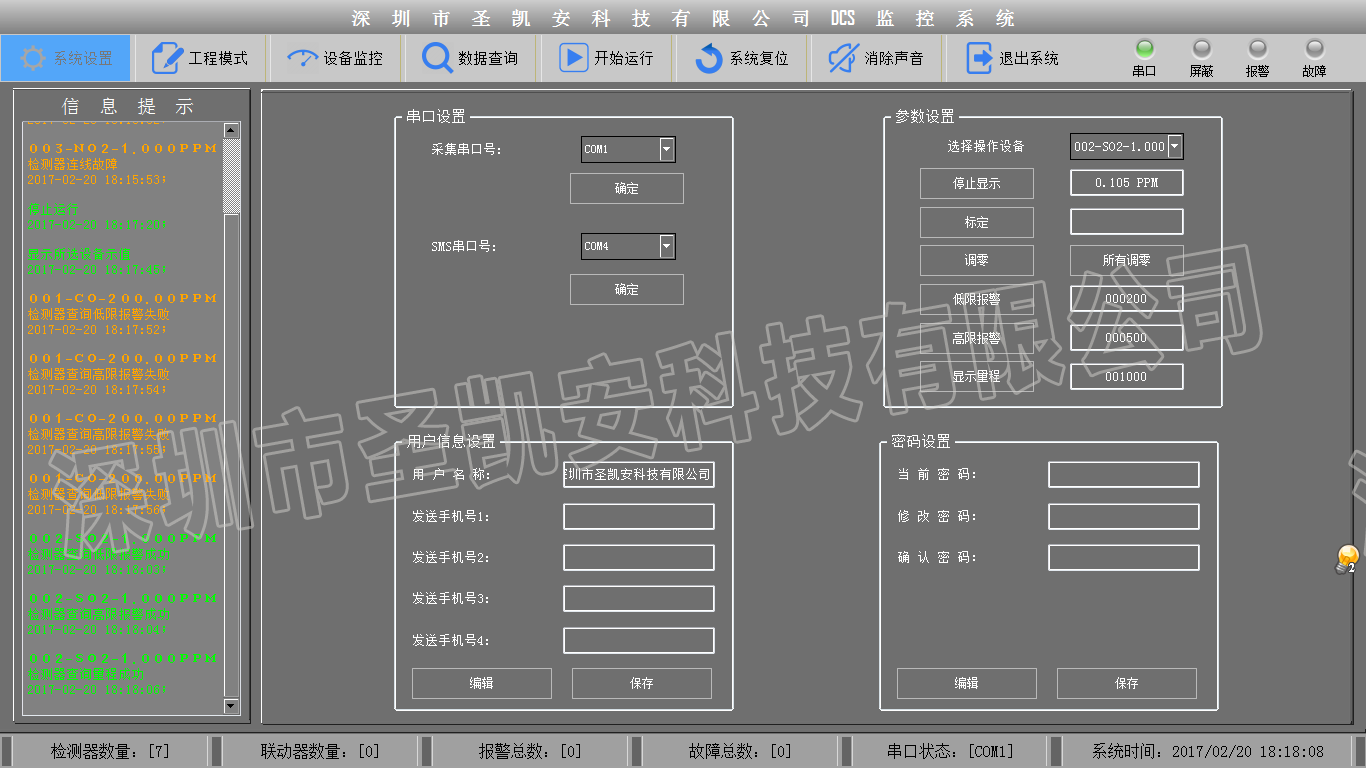Click 报警总数：[0] in status bar
The image size is (1366, 768).
(530, 751)
